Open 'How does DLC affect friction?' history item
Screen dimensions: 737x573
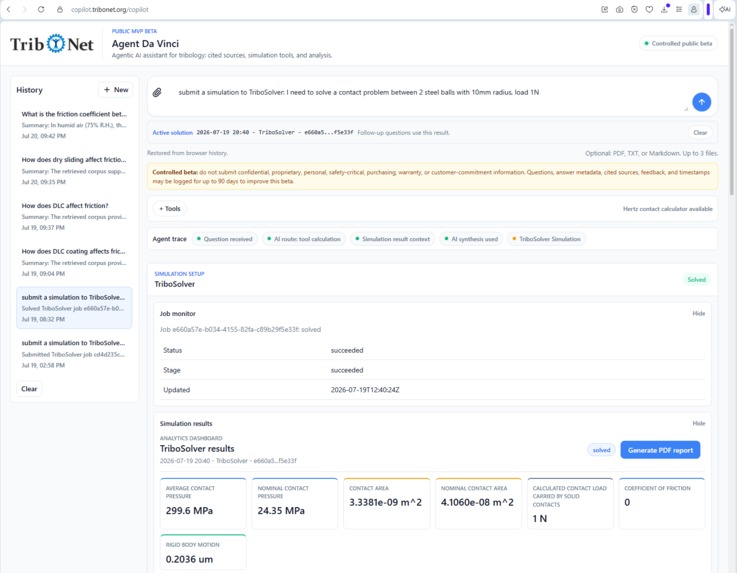(74, 216)
